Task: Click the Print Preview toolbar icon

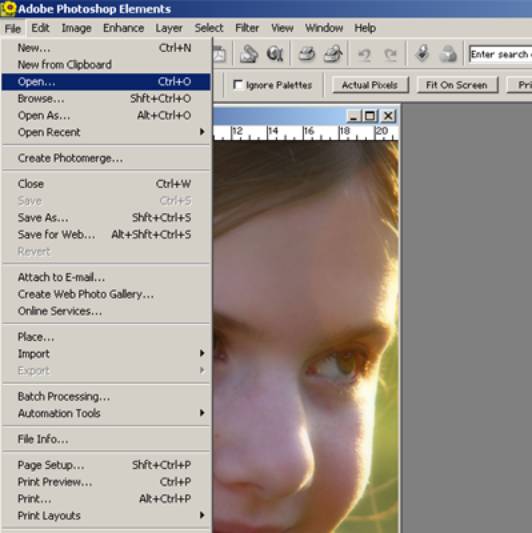Action: [333, 54]
